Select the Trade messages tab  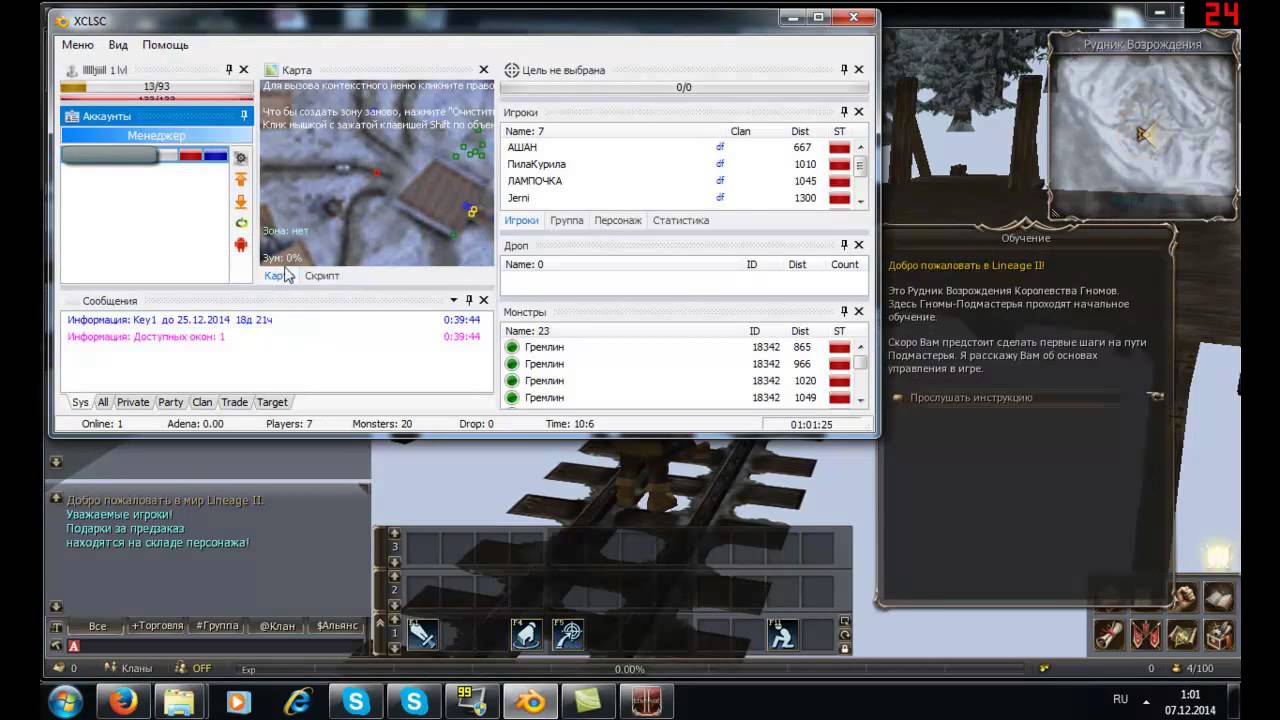click(234, 402)
